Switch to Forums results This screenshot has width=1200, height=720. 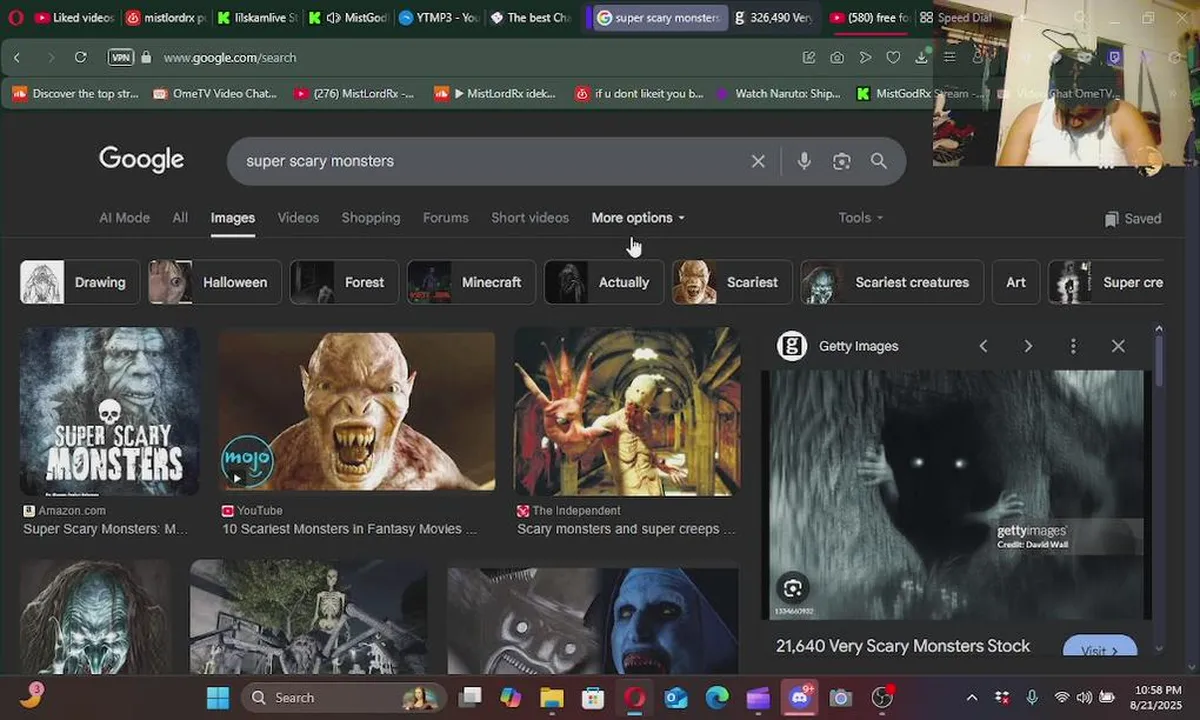(445, 217)
